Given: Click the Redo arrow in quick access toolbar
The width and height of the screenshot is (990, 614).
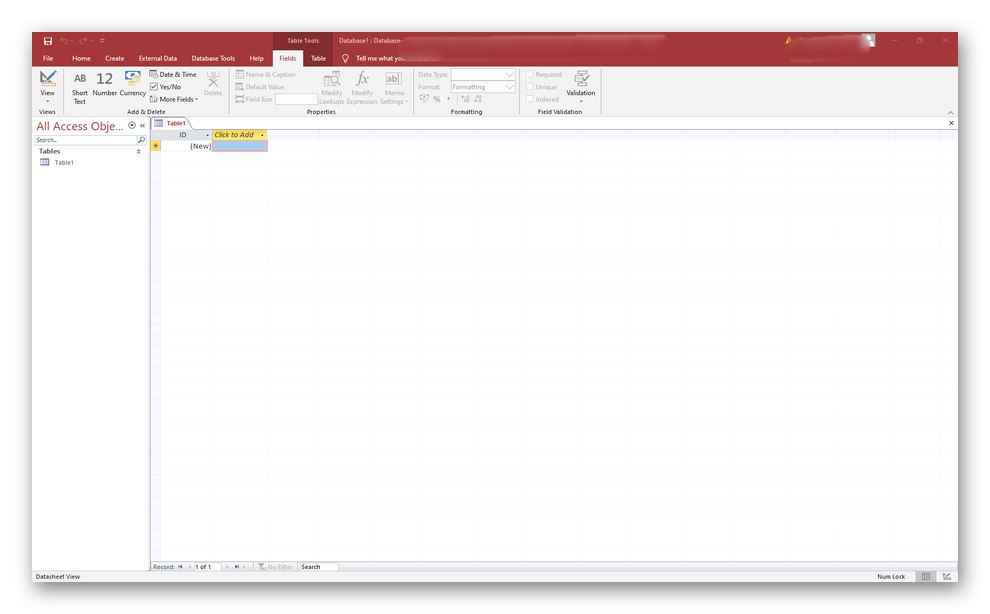Looking at the screenshot, I should pos(83,41).
